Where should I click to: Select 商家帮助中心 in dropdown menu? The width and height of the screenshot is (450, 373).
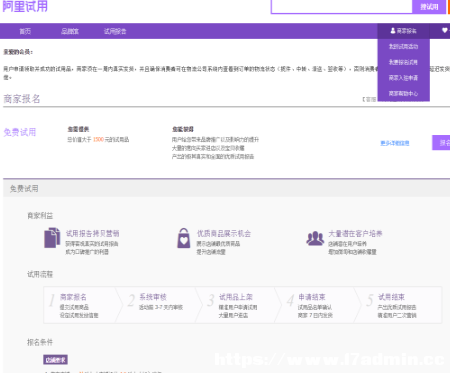point(403,93)
